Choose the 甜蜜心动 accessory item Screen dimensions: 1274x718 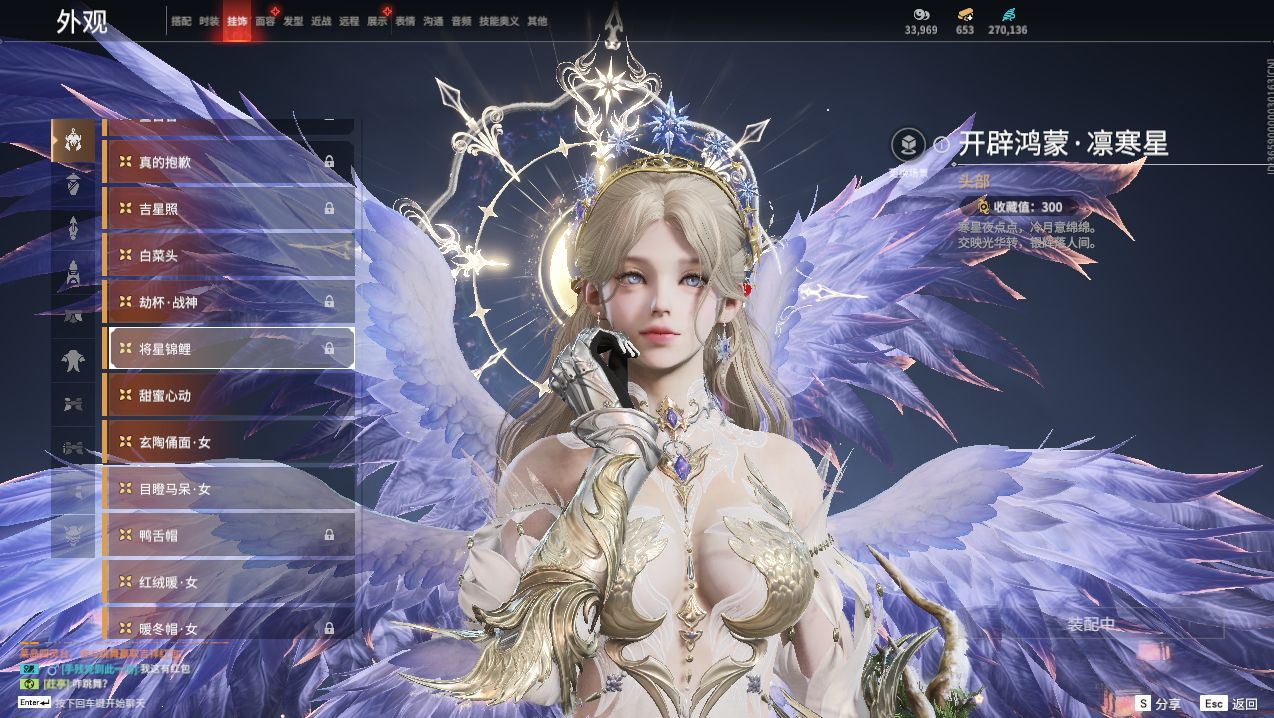point(229,395)
